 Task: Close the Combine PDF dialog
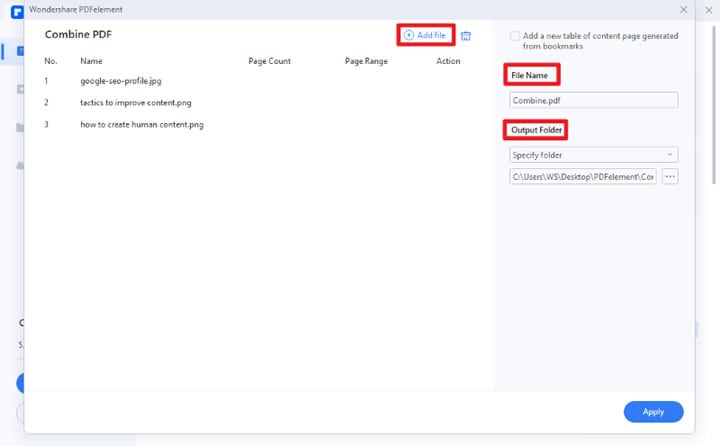[x=684, y=10]
